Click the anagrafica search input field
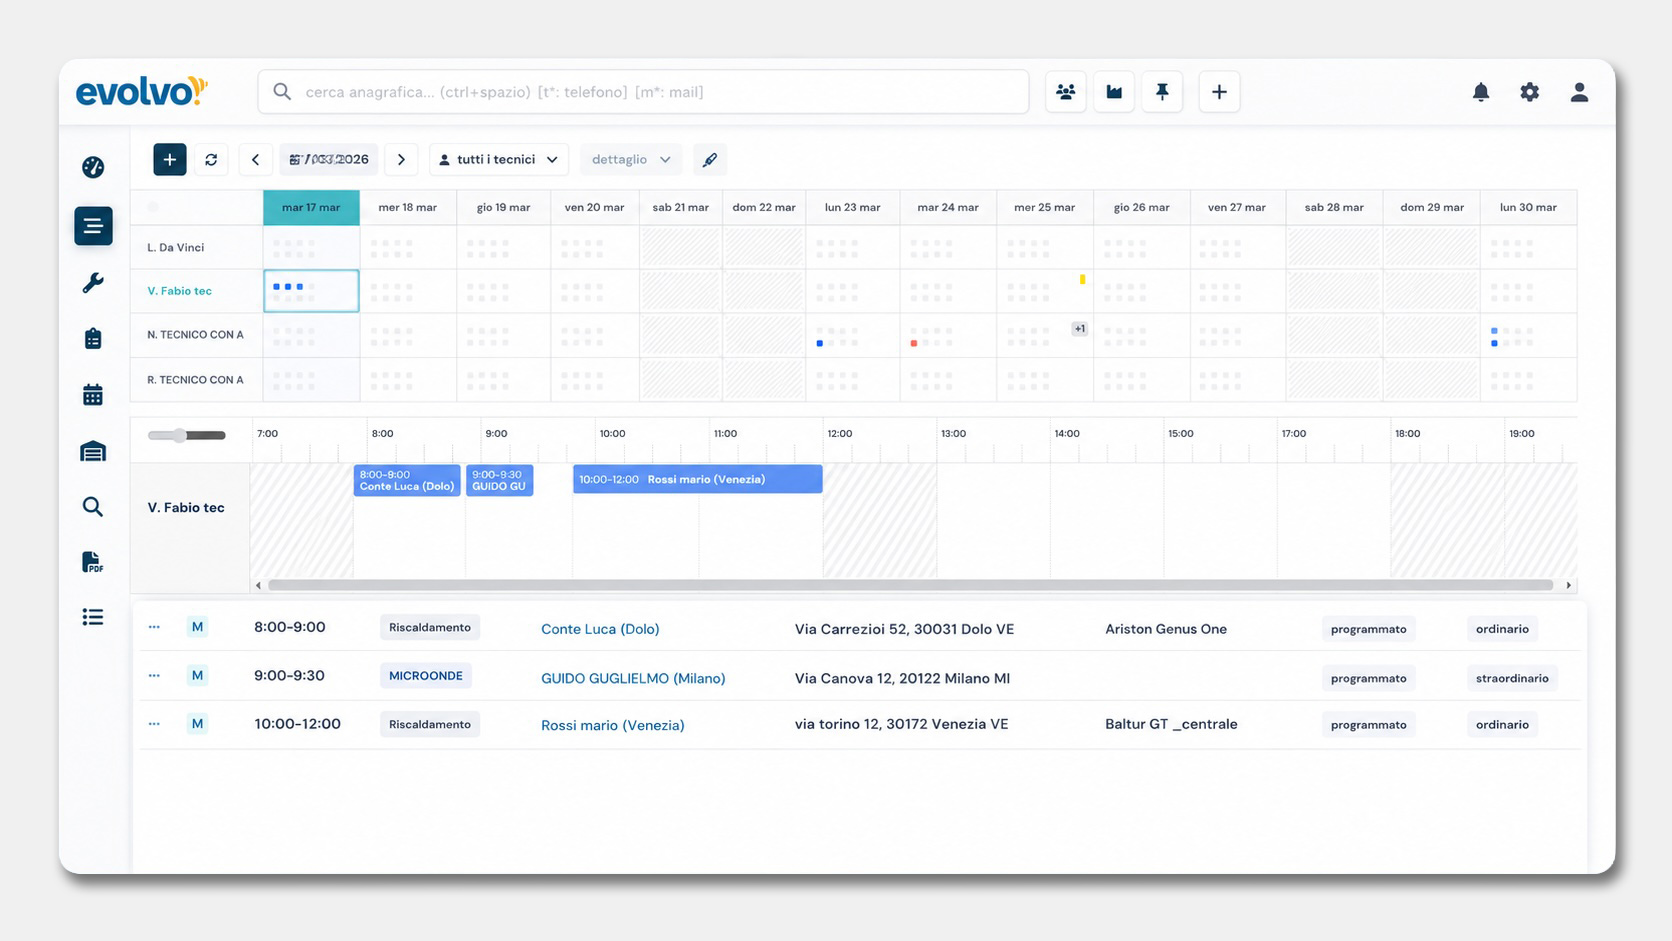 643,92
